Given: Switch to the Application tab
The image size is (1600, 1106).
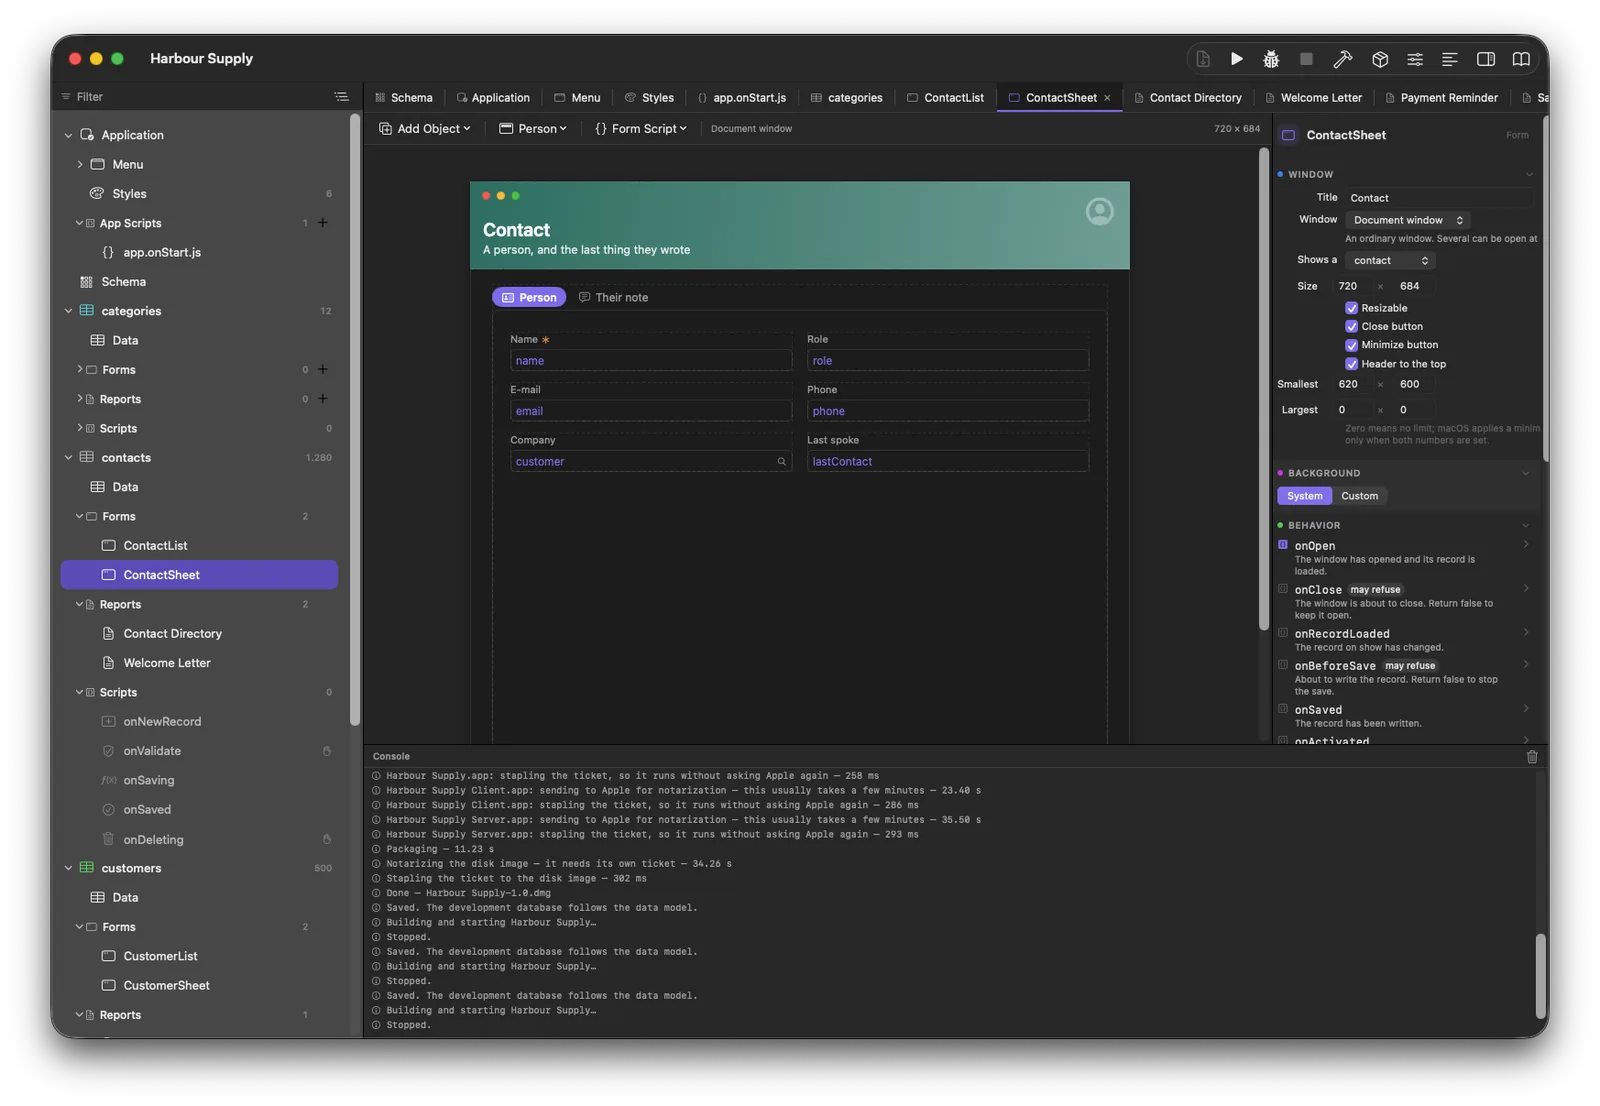Looking at the screenshot, I should pyautogui.click(x=493, y=98).
